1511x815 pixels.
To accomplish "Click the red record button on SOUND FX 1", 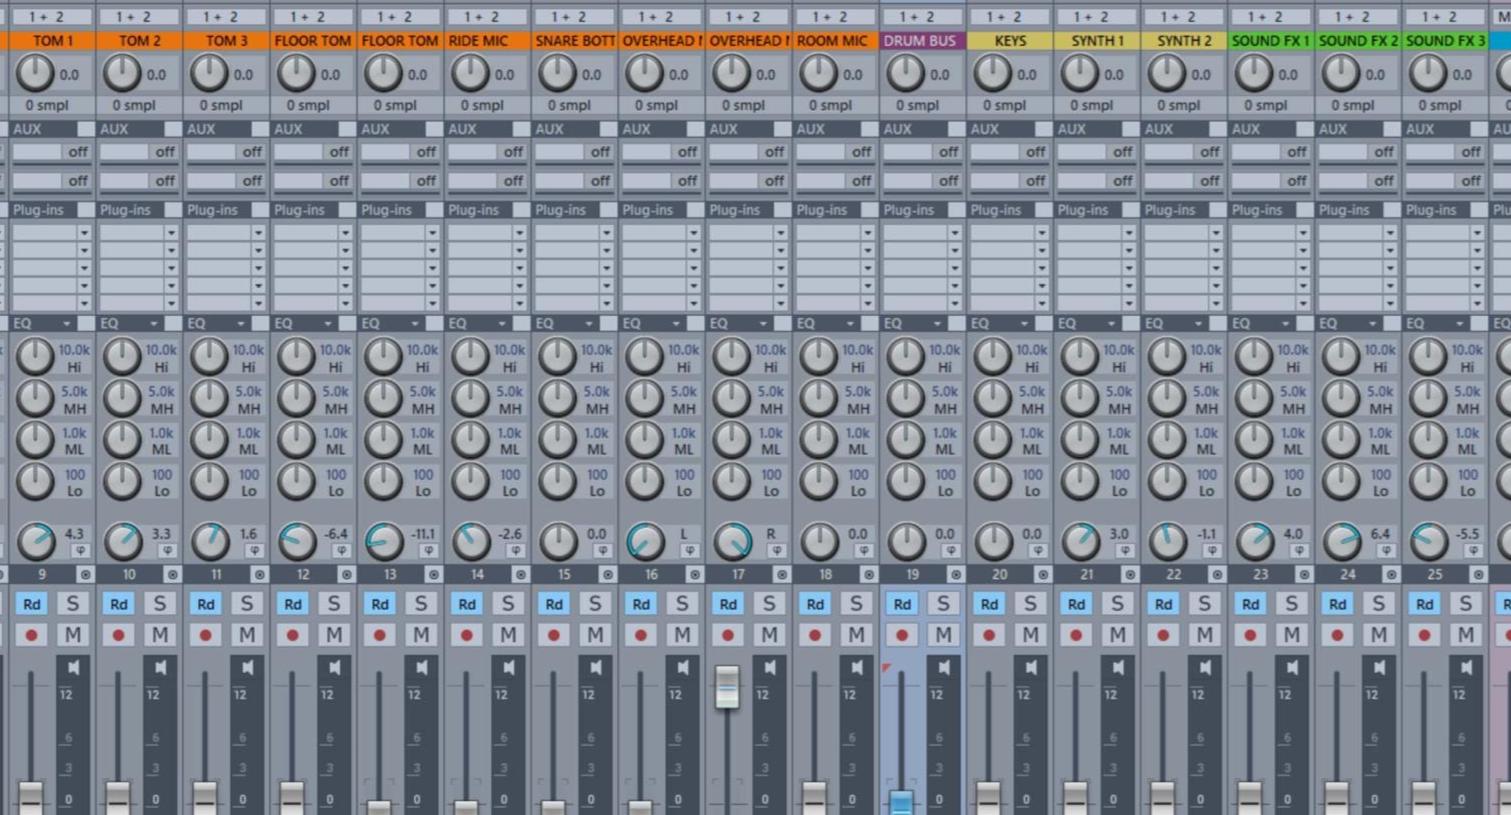I will [1250, 635].
